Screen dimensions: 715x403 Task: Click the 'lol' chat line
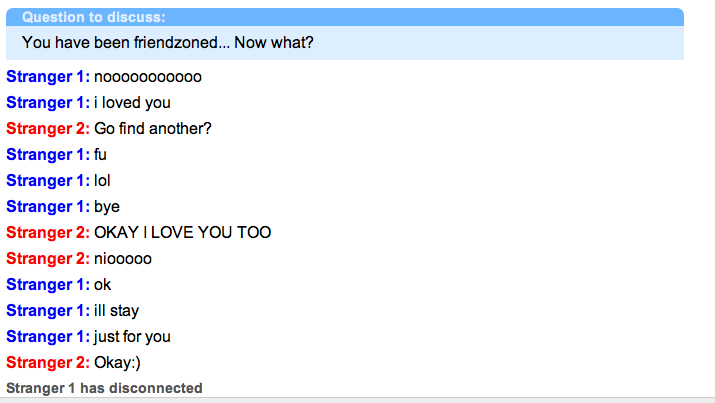(102, 181)
